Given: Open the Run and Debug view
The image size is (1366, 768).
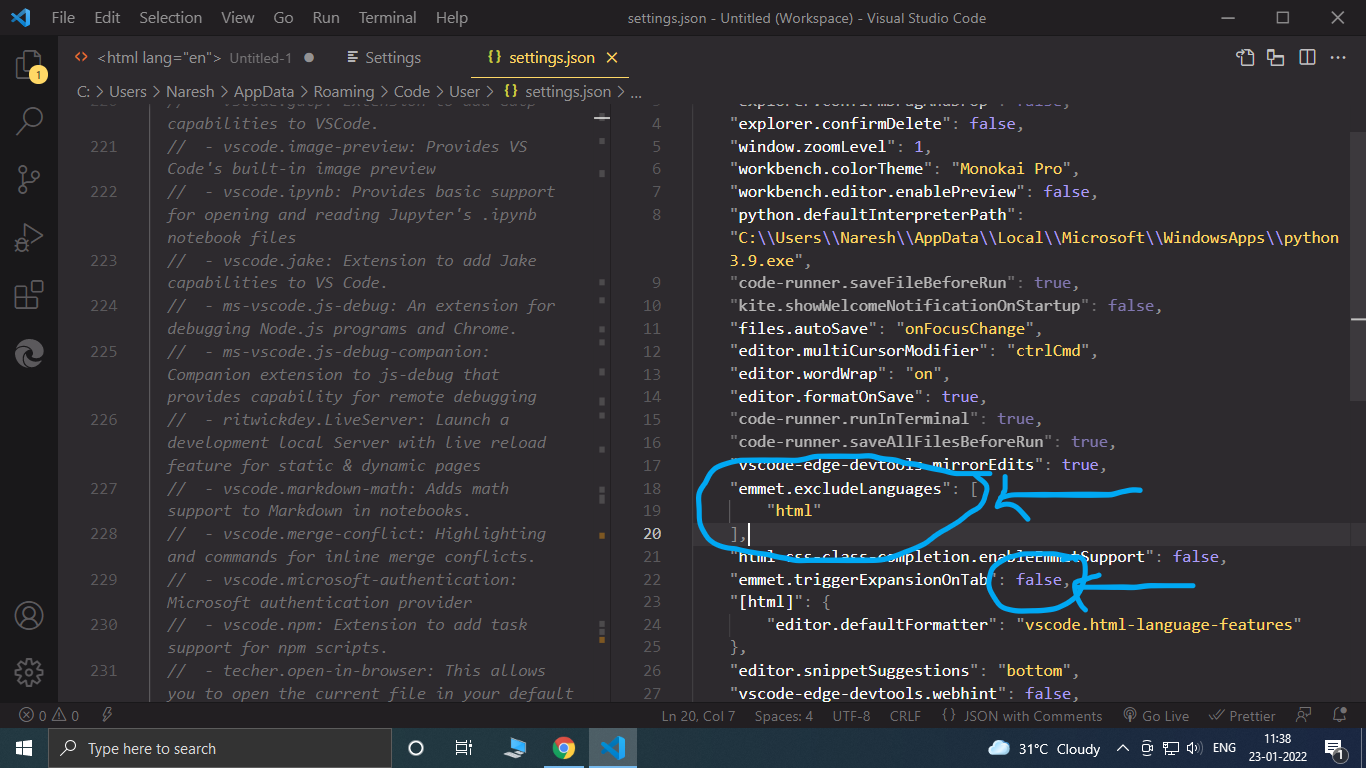Looking at the screenshot, I should (29, 239).
